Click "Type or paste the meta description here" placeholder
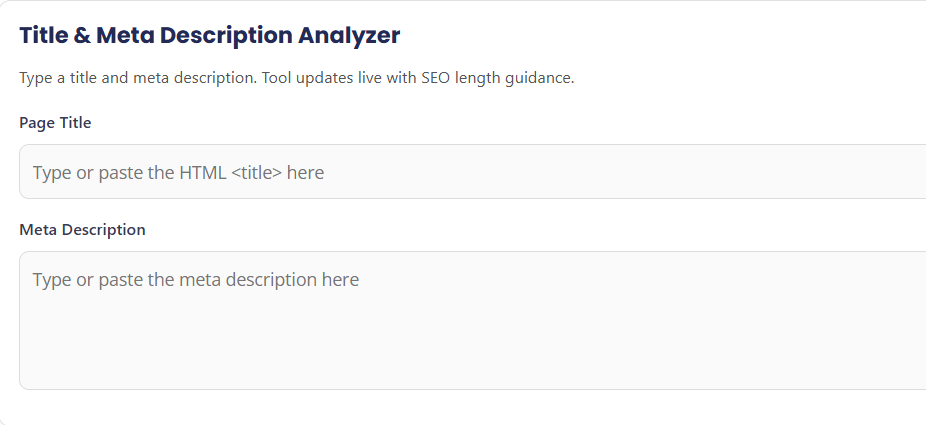Screen dimensions: 926x425 click(x=195, y=280)
